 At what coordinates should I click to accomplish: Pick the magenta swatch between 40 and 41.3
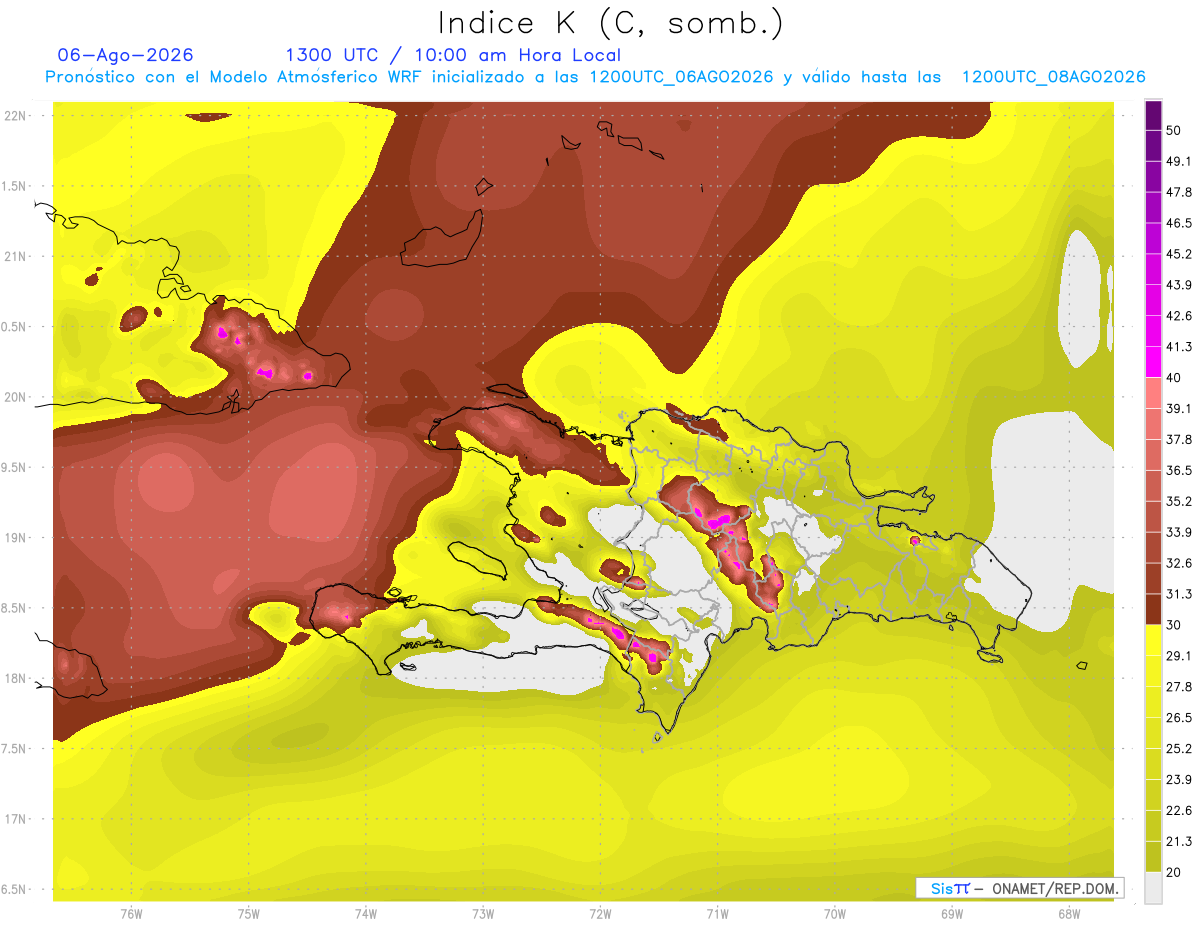pyautogui.click(x=1154, y=362)
